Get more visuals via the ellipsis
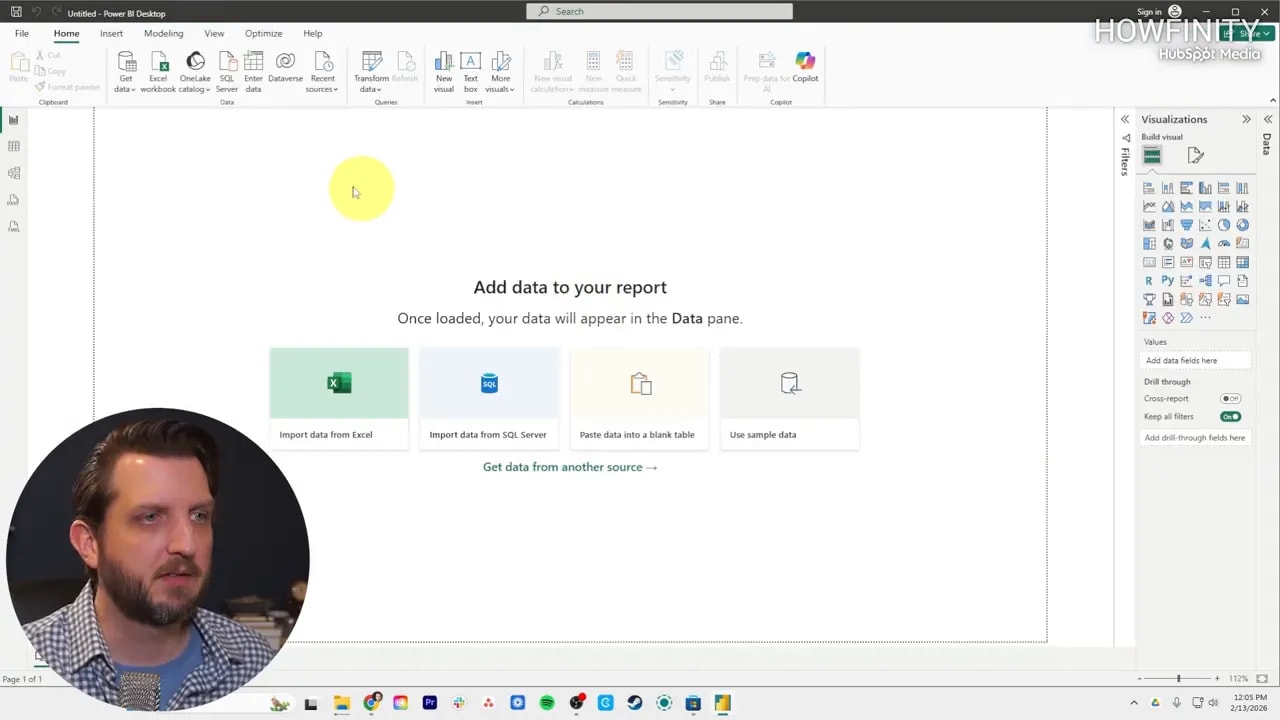This screenshot has width=1280, height=720. tap(1205, 318)
